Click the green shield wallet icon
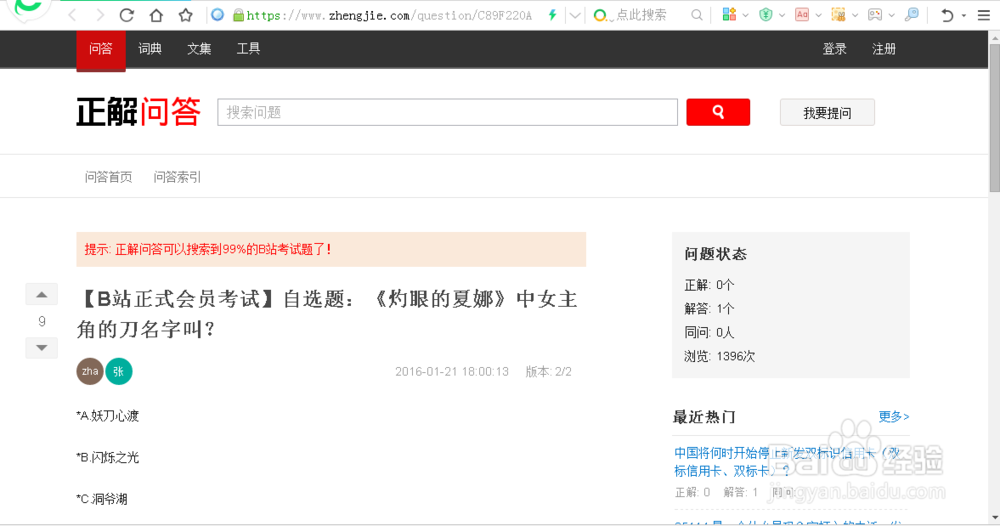 click(765, 15)
